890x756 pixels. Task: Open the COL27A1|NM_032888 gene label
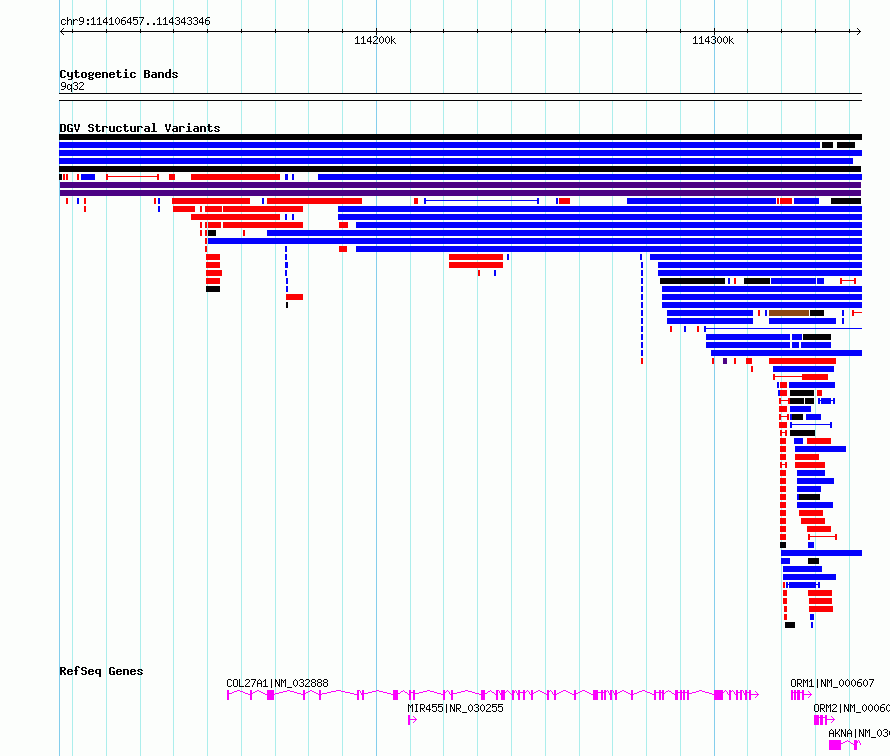point(277,683)
